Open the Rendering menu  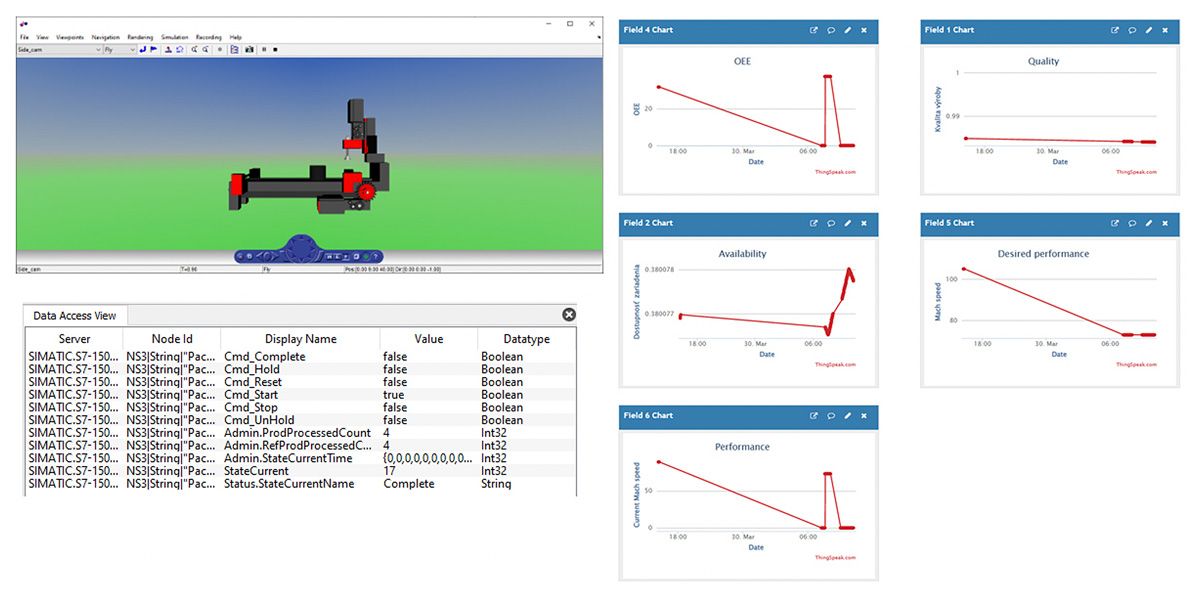(140, 37)
